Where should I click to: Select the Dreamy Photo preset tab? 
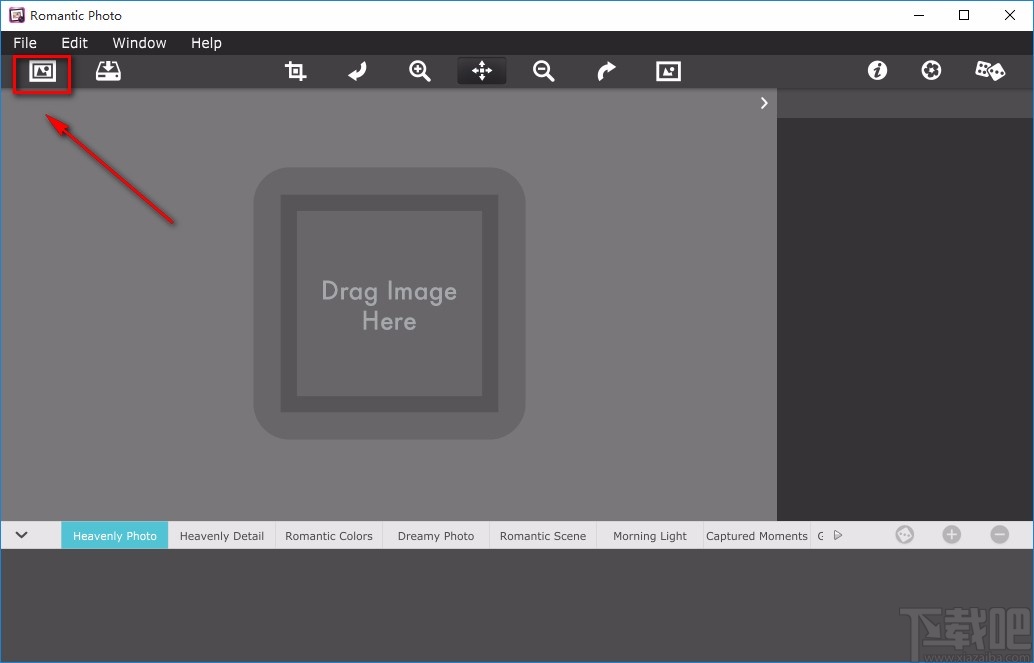pyautogui.click(x=436, y=536)
